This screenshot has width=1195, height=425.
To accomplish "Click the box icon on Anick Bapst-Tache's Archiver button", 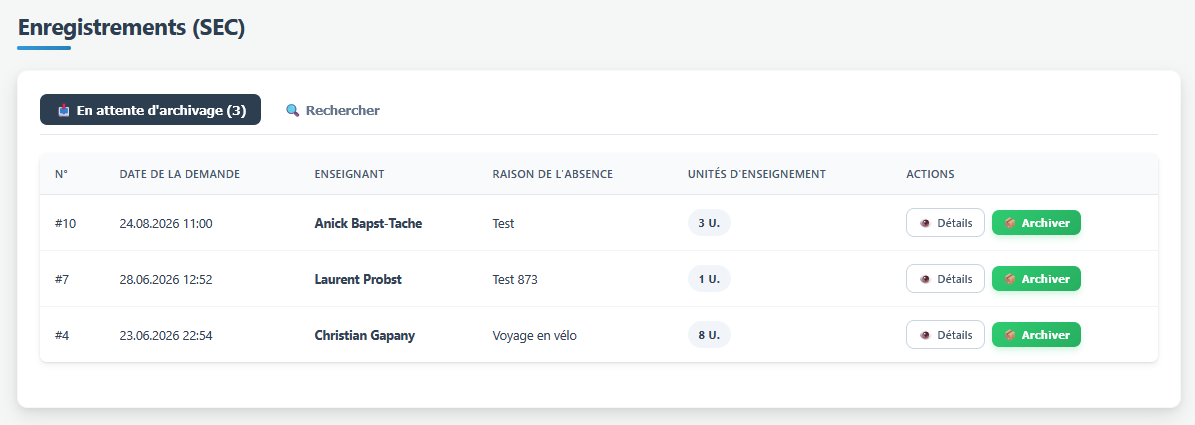I will pos(1010,223).
